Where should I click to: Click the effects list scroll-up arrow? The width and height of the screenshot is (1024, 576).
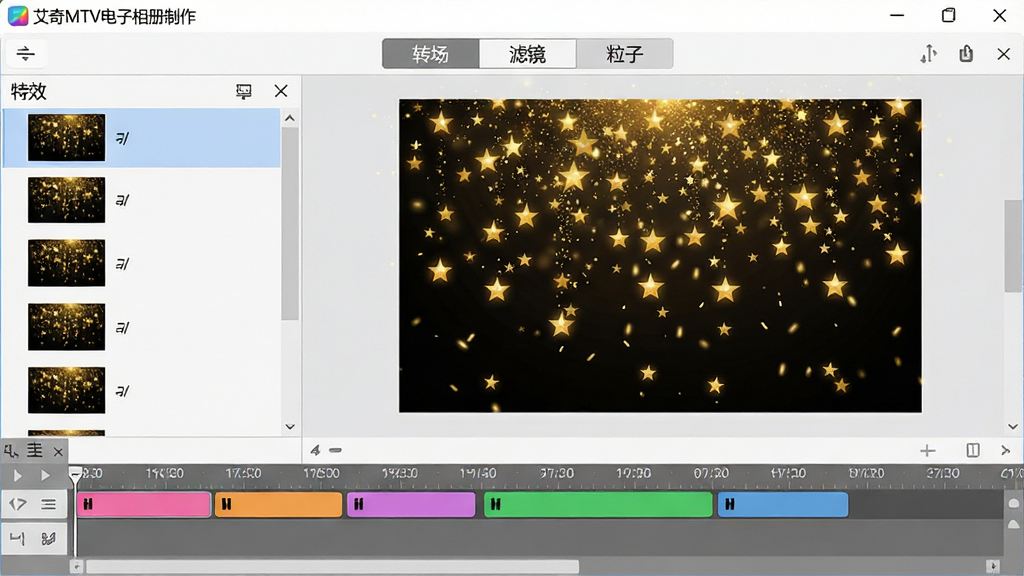pyautogui.click(x=290, y=118)
